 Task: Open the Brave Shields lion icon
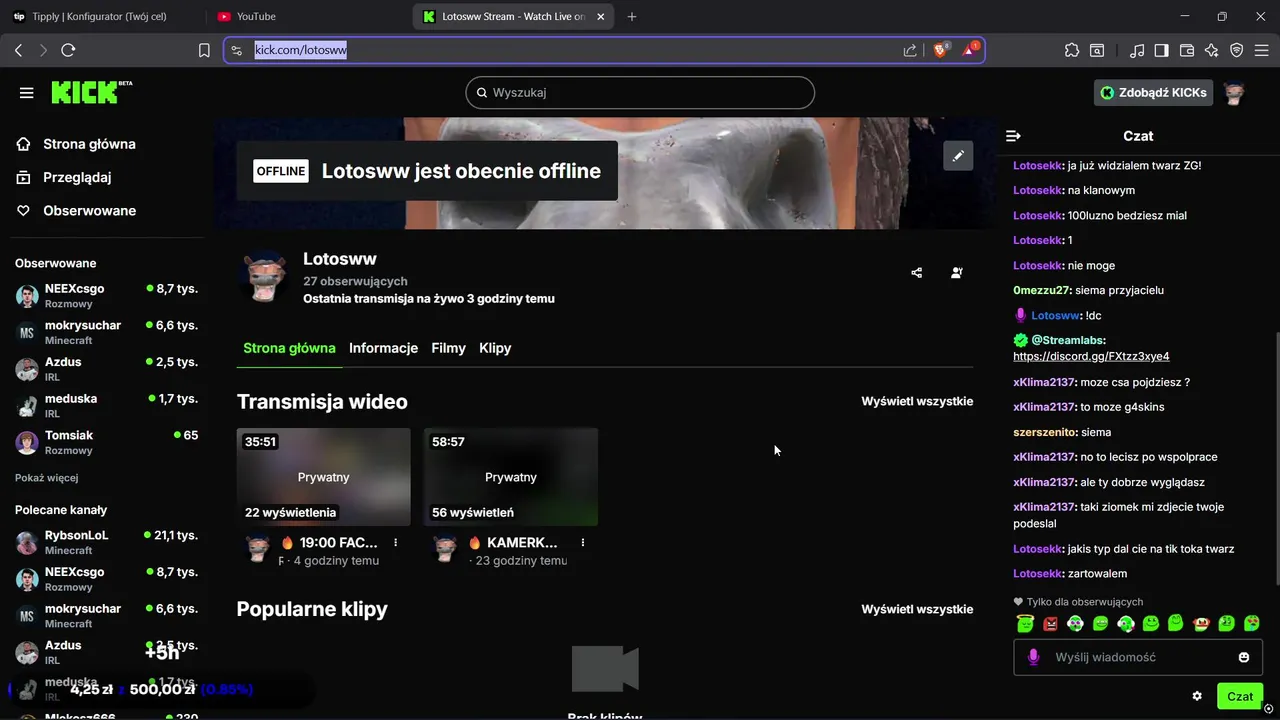(940, 50)
